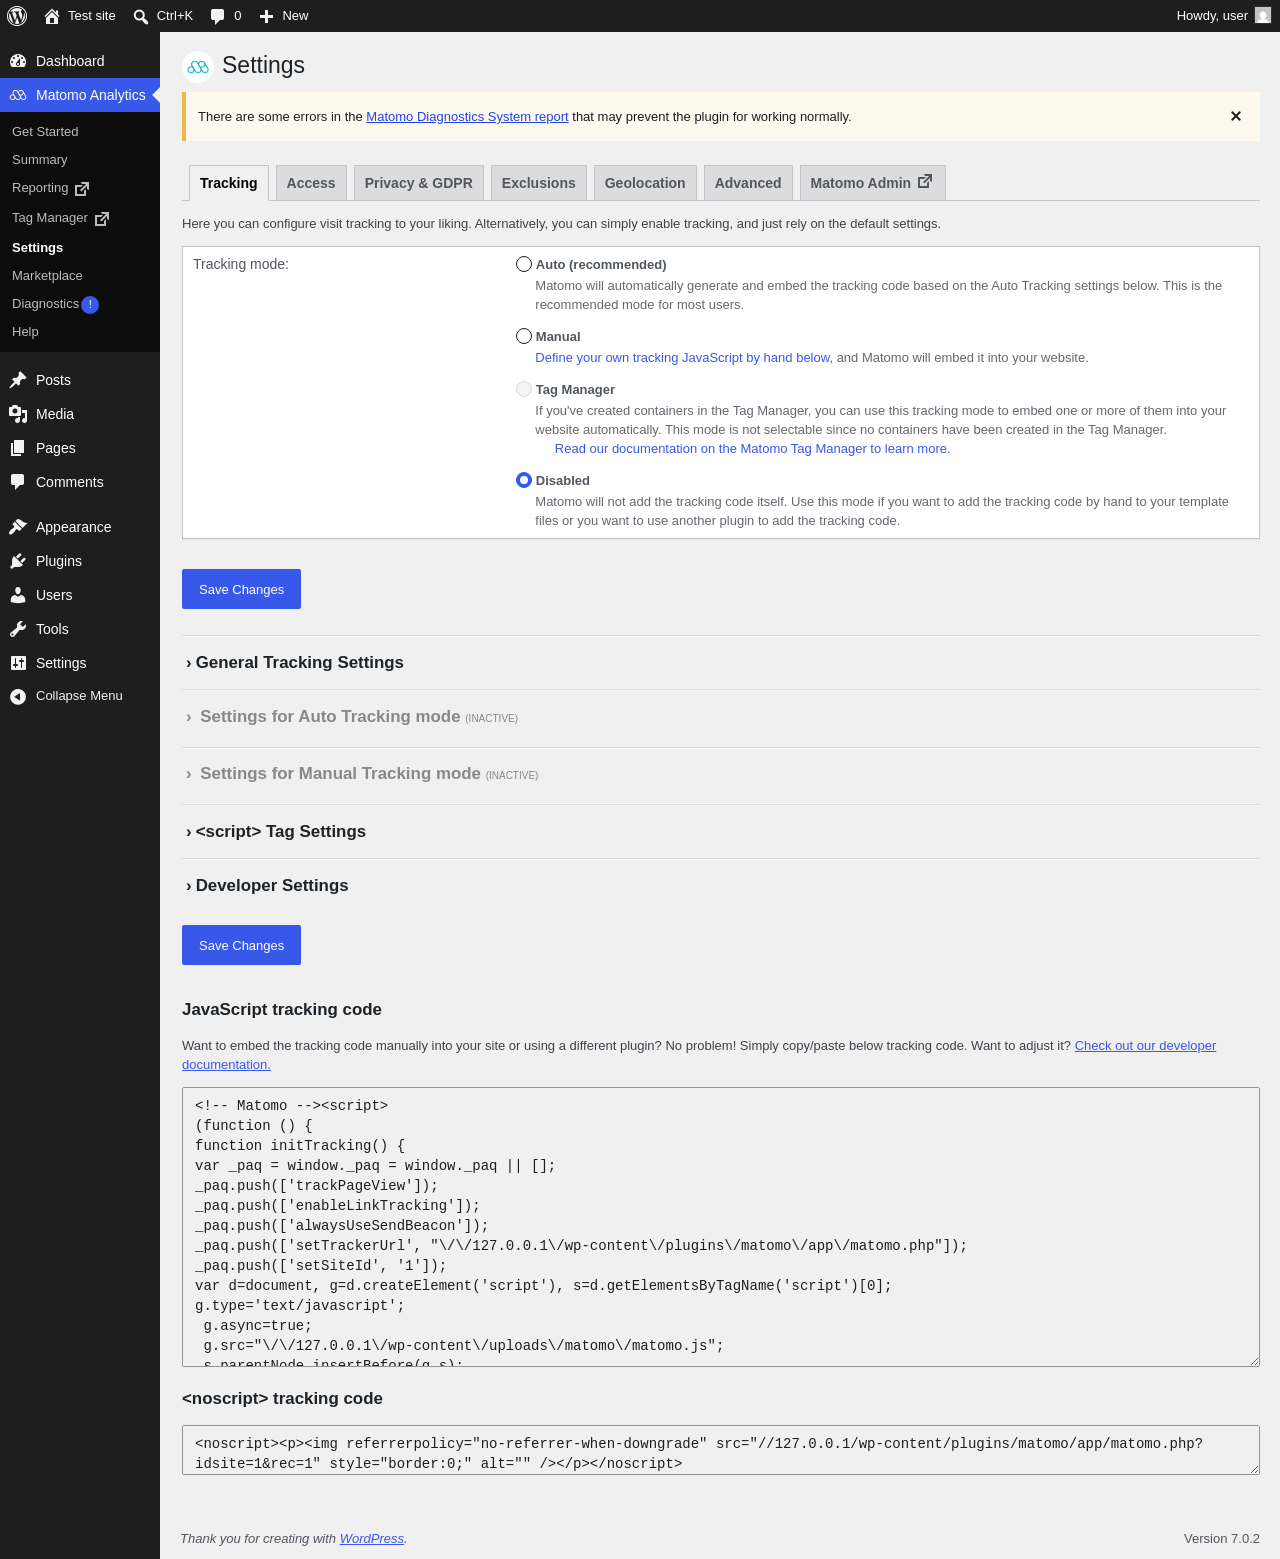Click the noscript textarea resize handle
This screenshot has height=1559, width=1280.
click(x=1253, y=1468)
